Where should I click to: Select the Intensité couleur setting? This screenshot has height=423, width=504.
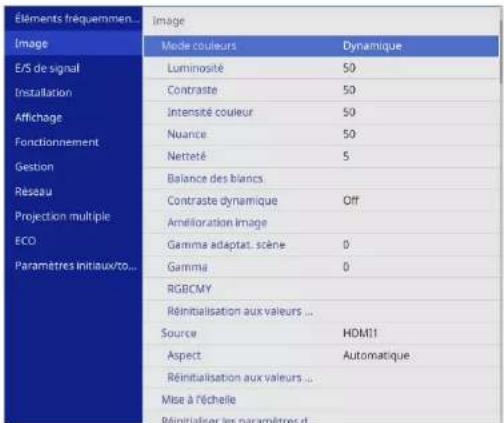(x=321, y=112)
